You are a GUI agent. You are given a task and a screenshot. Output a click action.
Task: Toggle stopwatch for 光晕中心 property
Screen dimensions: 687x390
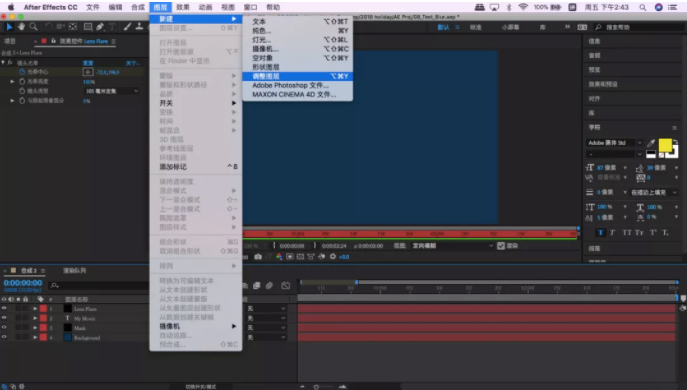point(22,72)
